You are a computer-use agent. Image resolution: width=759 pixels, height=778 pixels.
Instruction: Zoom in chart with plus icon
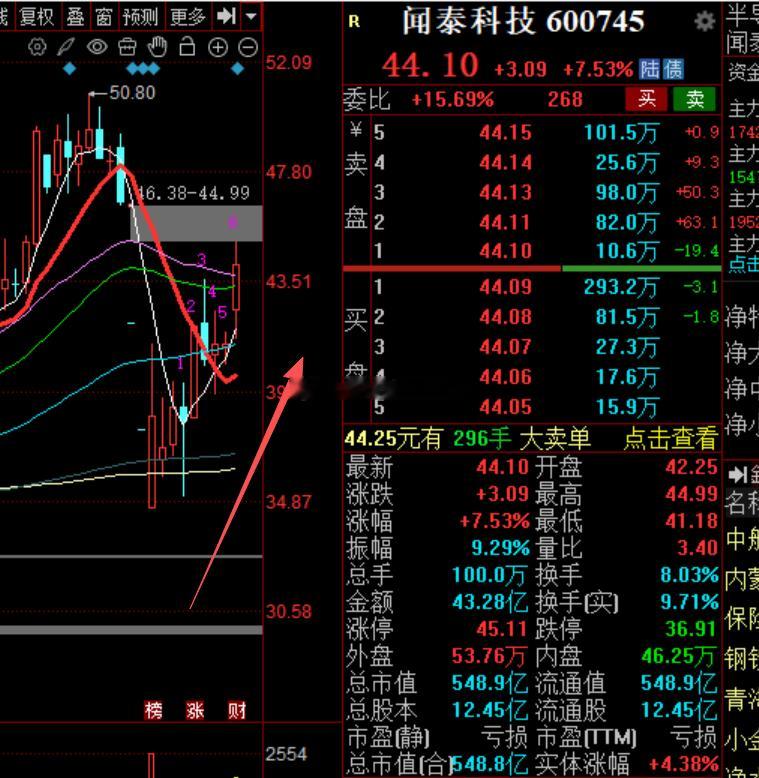pyautogui.click(x=218, y=47)
